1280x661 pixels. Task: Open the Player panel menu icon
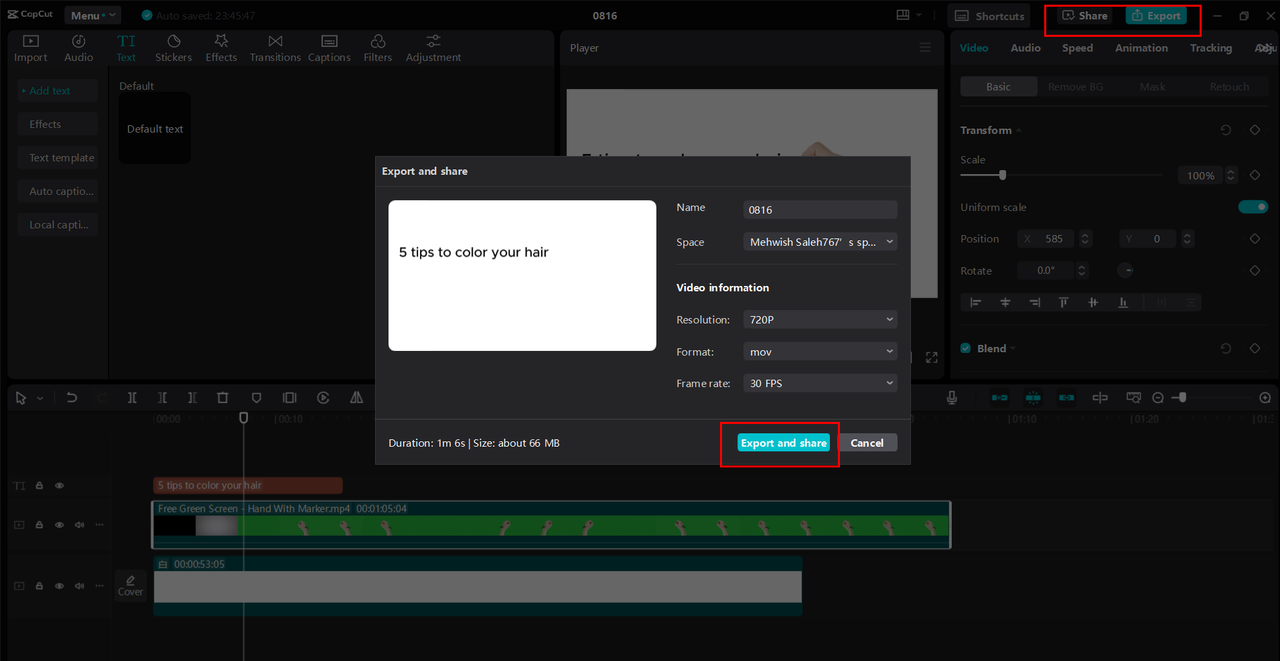point(925,48)
